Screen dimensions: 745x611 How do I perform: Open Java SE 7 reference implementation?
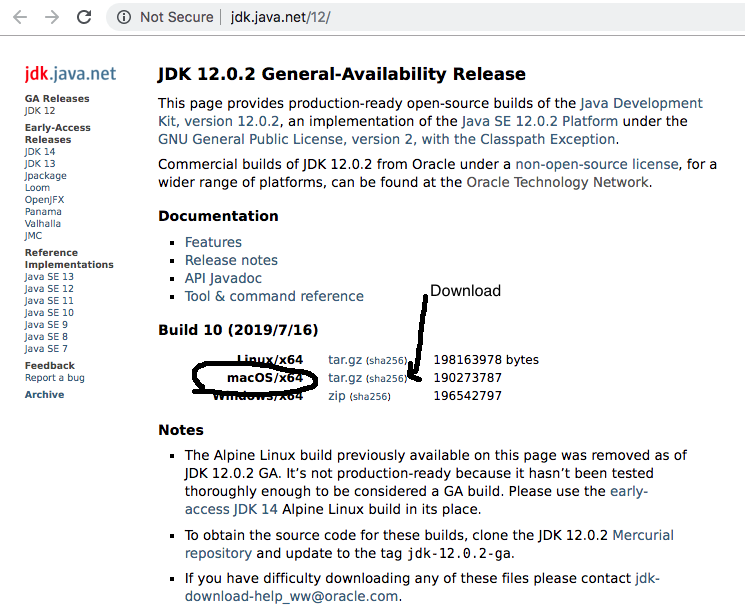tap(46, 348)
